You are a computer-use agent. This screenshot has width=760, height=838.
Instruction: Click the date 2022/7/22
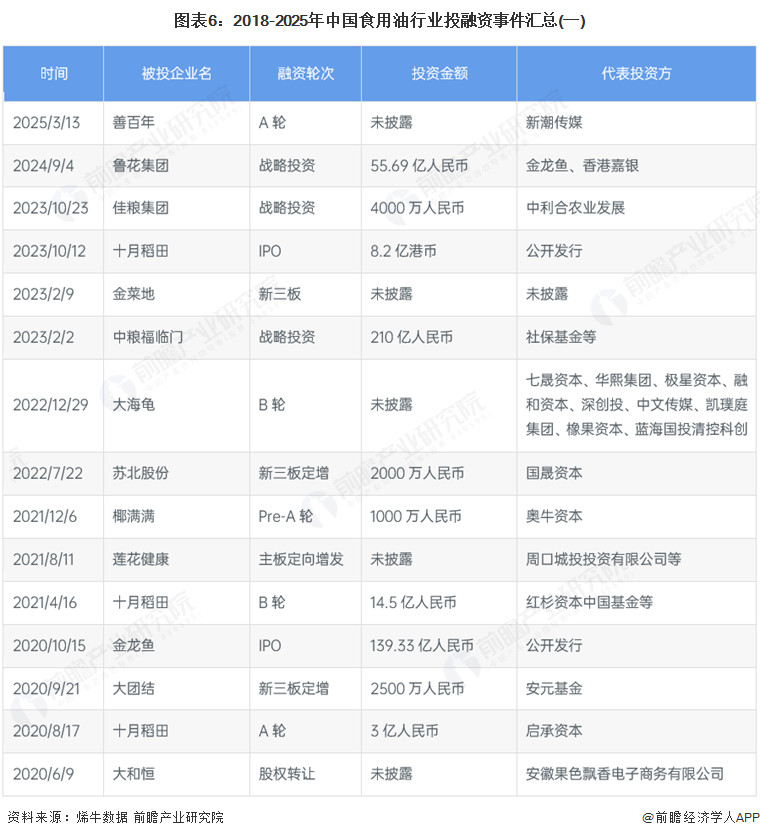(x=48, y=474)
